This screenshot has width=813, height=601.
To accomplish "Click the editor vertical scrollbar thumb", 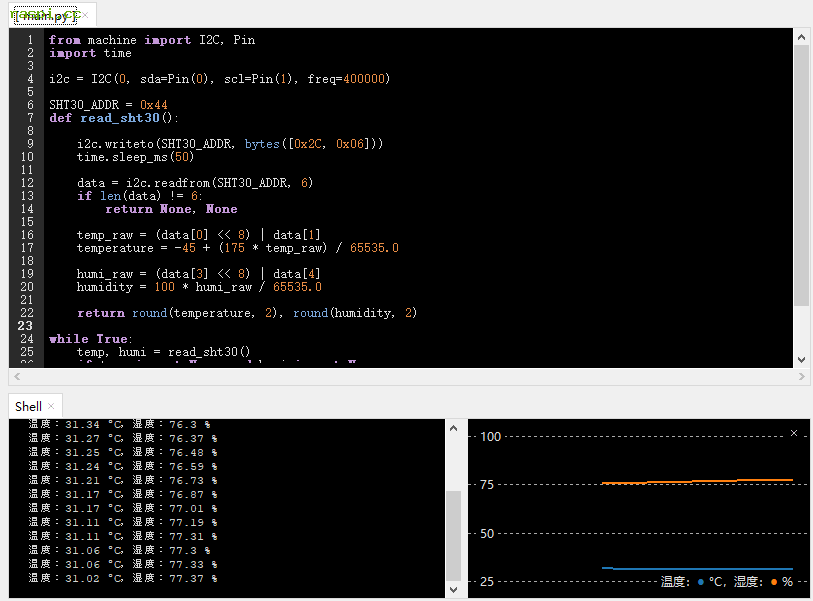I will point(801,175).
